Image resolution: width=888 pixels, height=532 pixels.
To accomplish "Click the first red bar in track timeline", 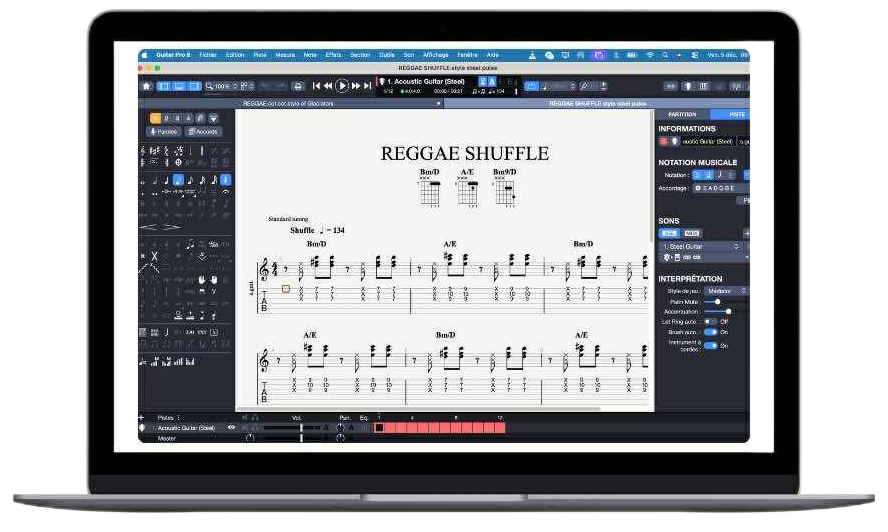I will [x=379, y=428].
